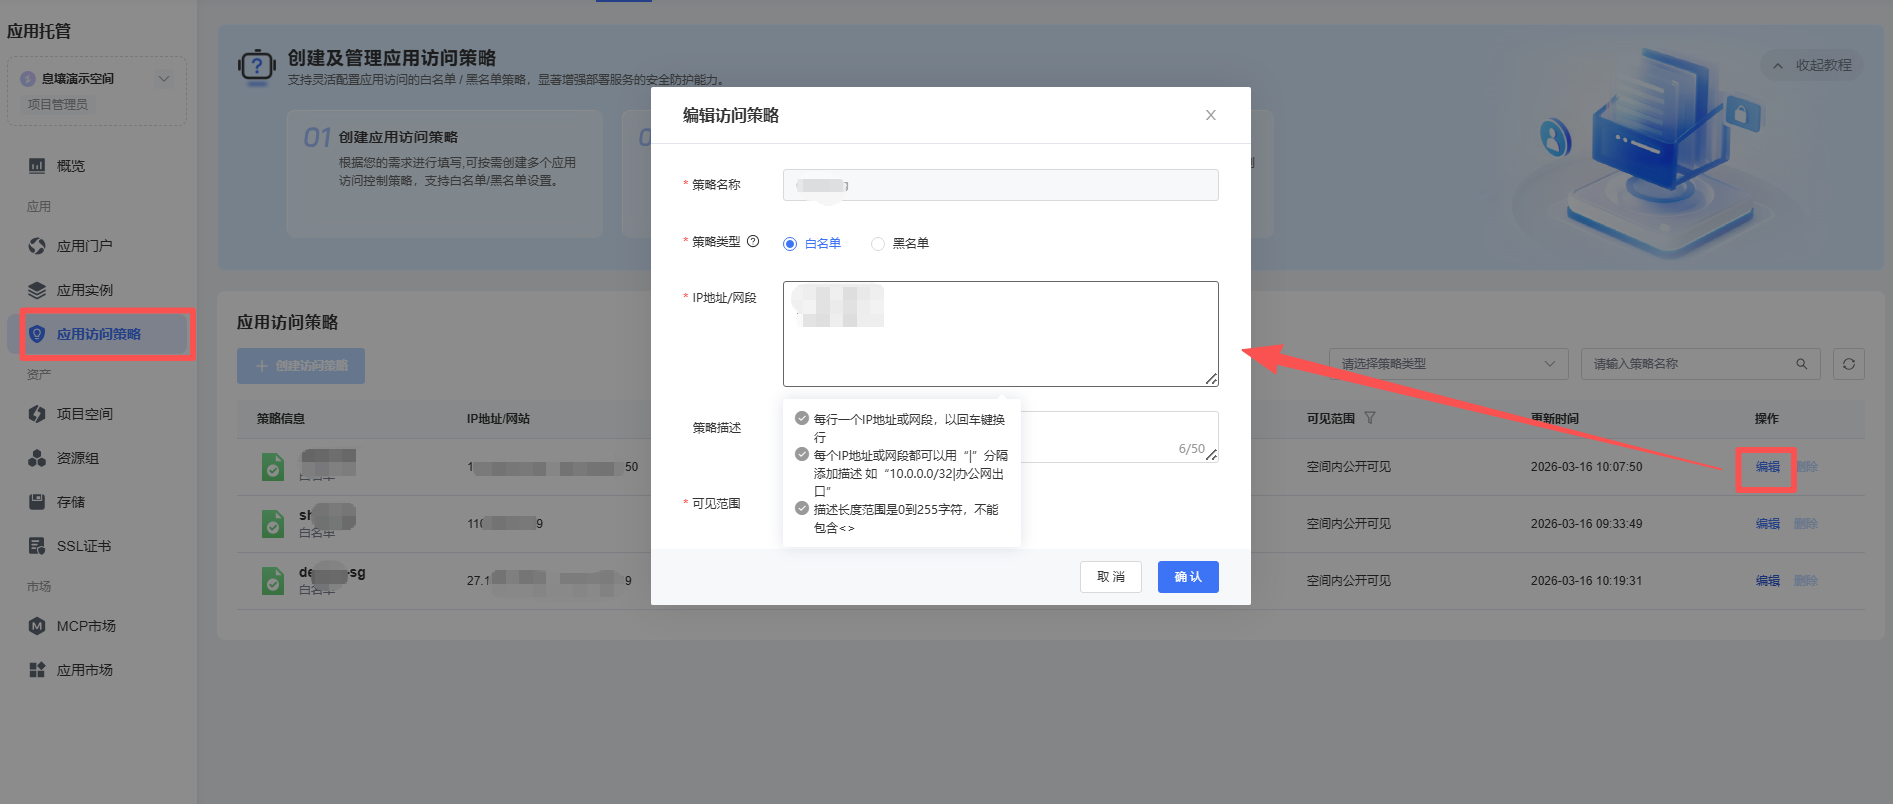1893x804 pixels.
Task: Open the 请选择策略类型 dropdown
Action: (x=1447, y=364)
